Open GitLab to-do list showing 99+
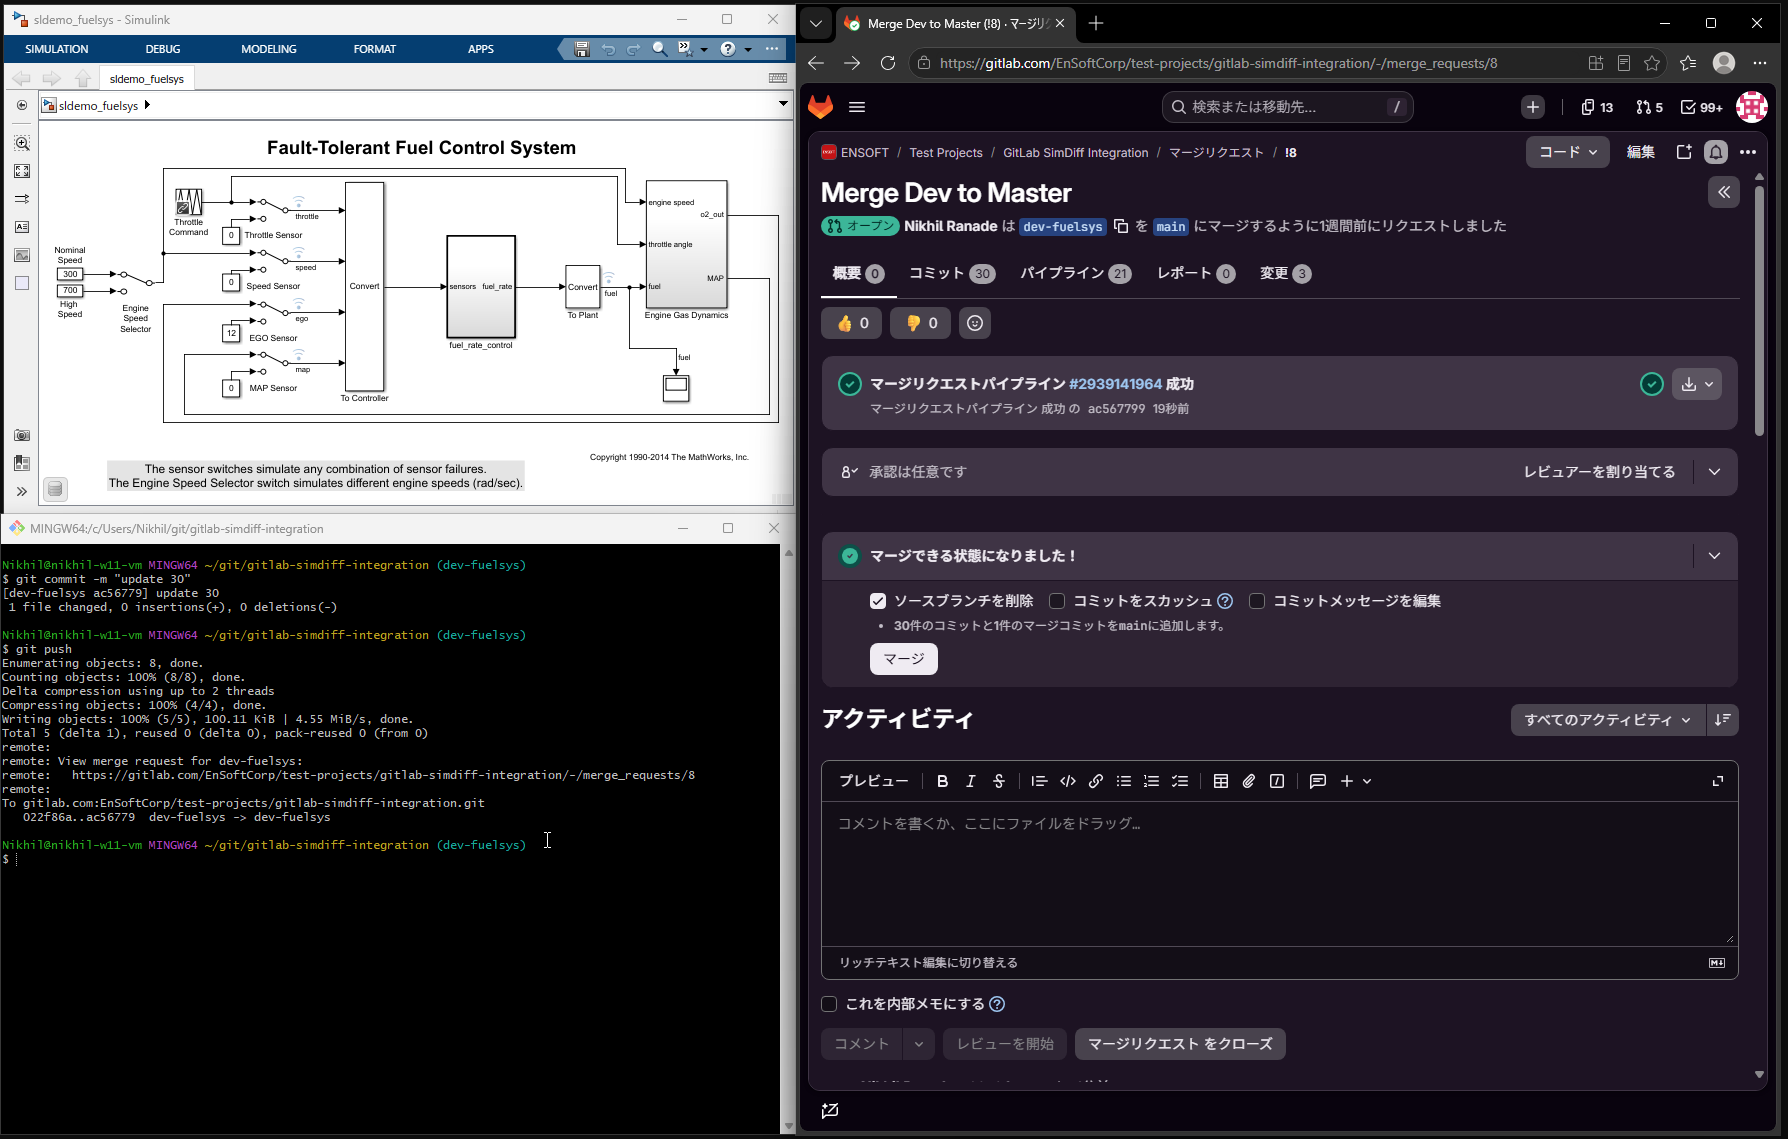 point(1701,107)
